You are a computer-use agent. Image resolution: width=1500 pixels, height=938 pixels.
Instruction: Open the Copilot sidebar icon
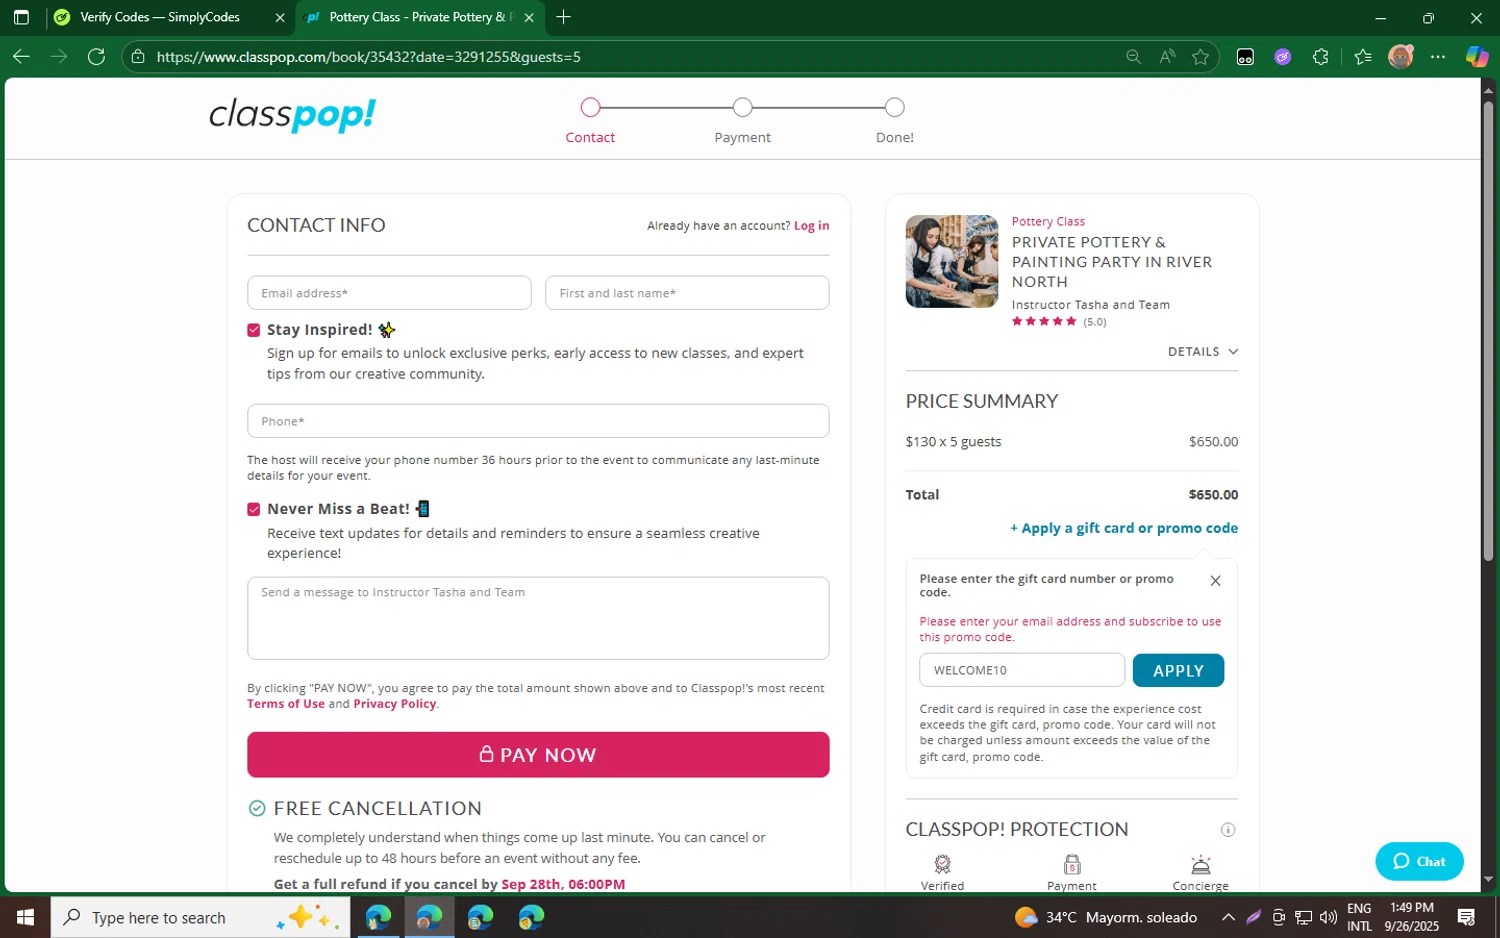click(x=1477, y=57)
